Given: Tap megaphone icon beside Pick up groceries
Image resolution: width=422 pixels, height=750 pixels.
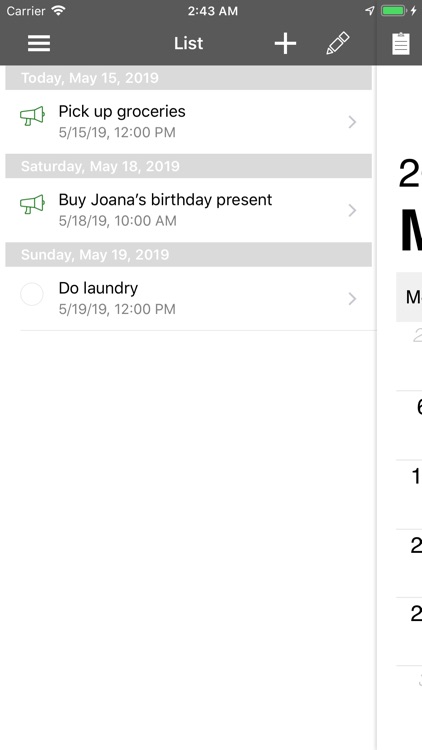Looking at the screenshot, I should point(33,116).
